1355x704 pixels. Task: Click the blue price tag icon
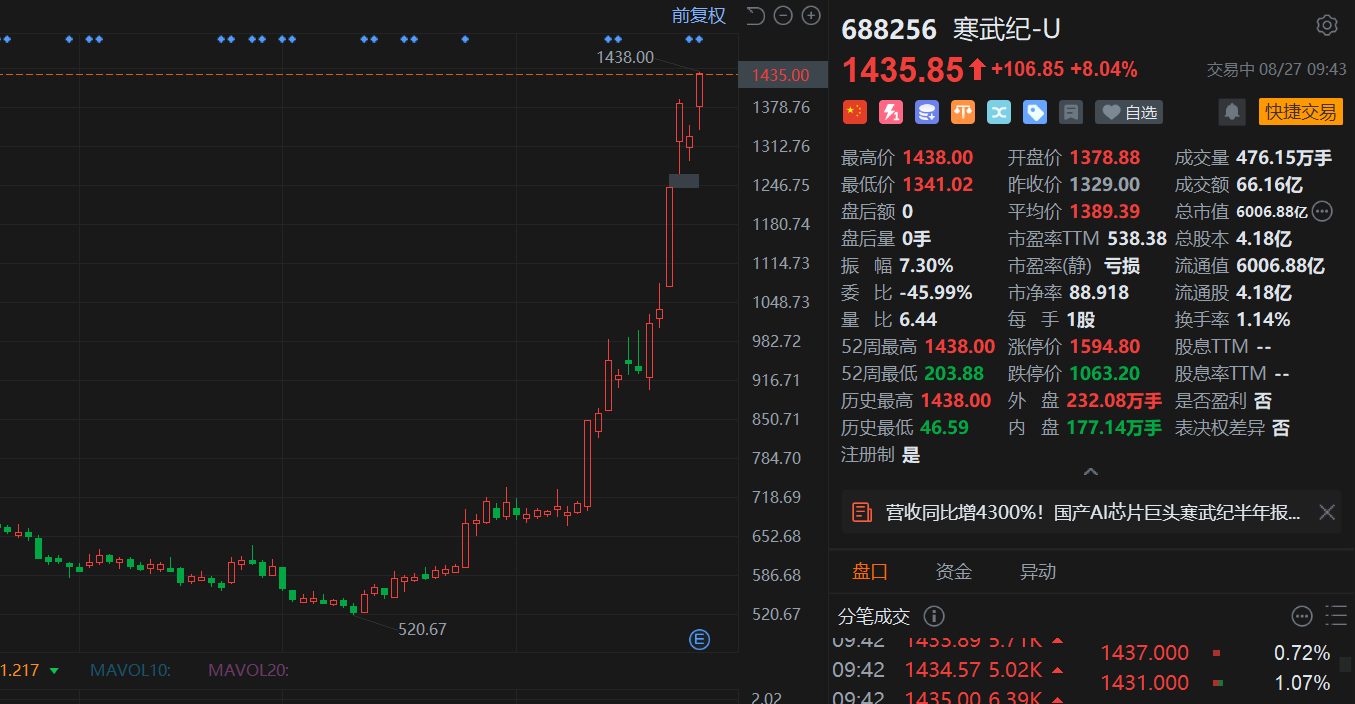[x=1035, y=112]
